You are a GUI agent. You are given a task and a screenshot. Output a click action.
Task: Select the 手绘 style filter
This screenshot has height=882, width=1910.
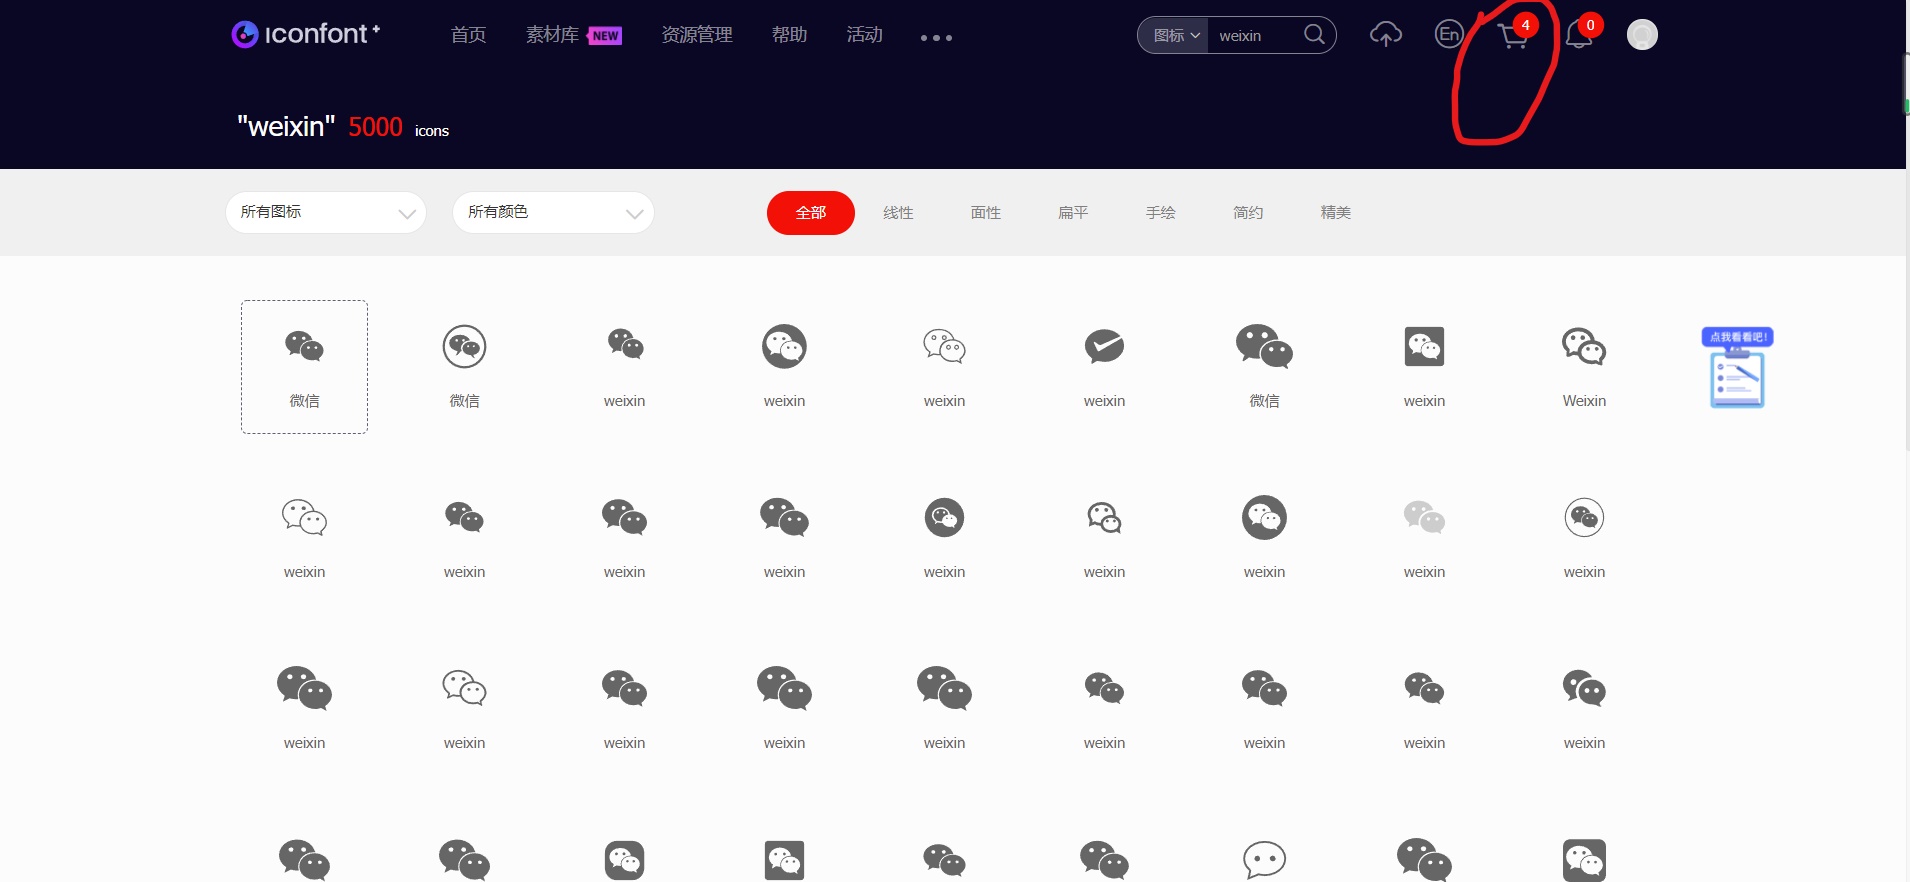coord(1161,213)
